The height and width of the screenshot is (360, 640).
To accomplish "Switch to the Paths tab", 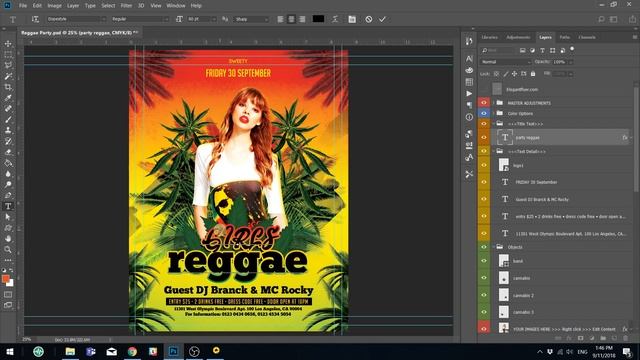I will pos(564,37).
